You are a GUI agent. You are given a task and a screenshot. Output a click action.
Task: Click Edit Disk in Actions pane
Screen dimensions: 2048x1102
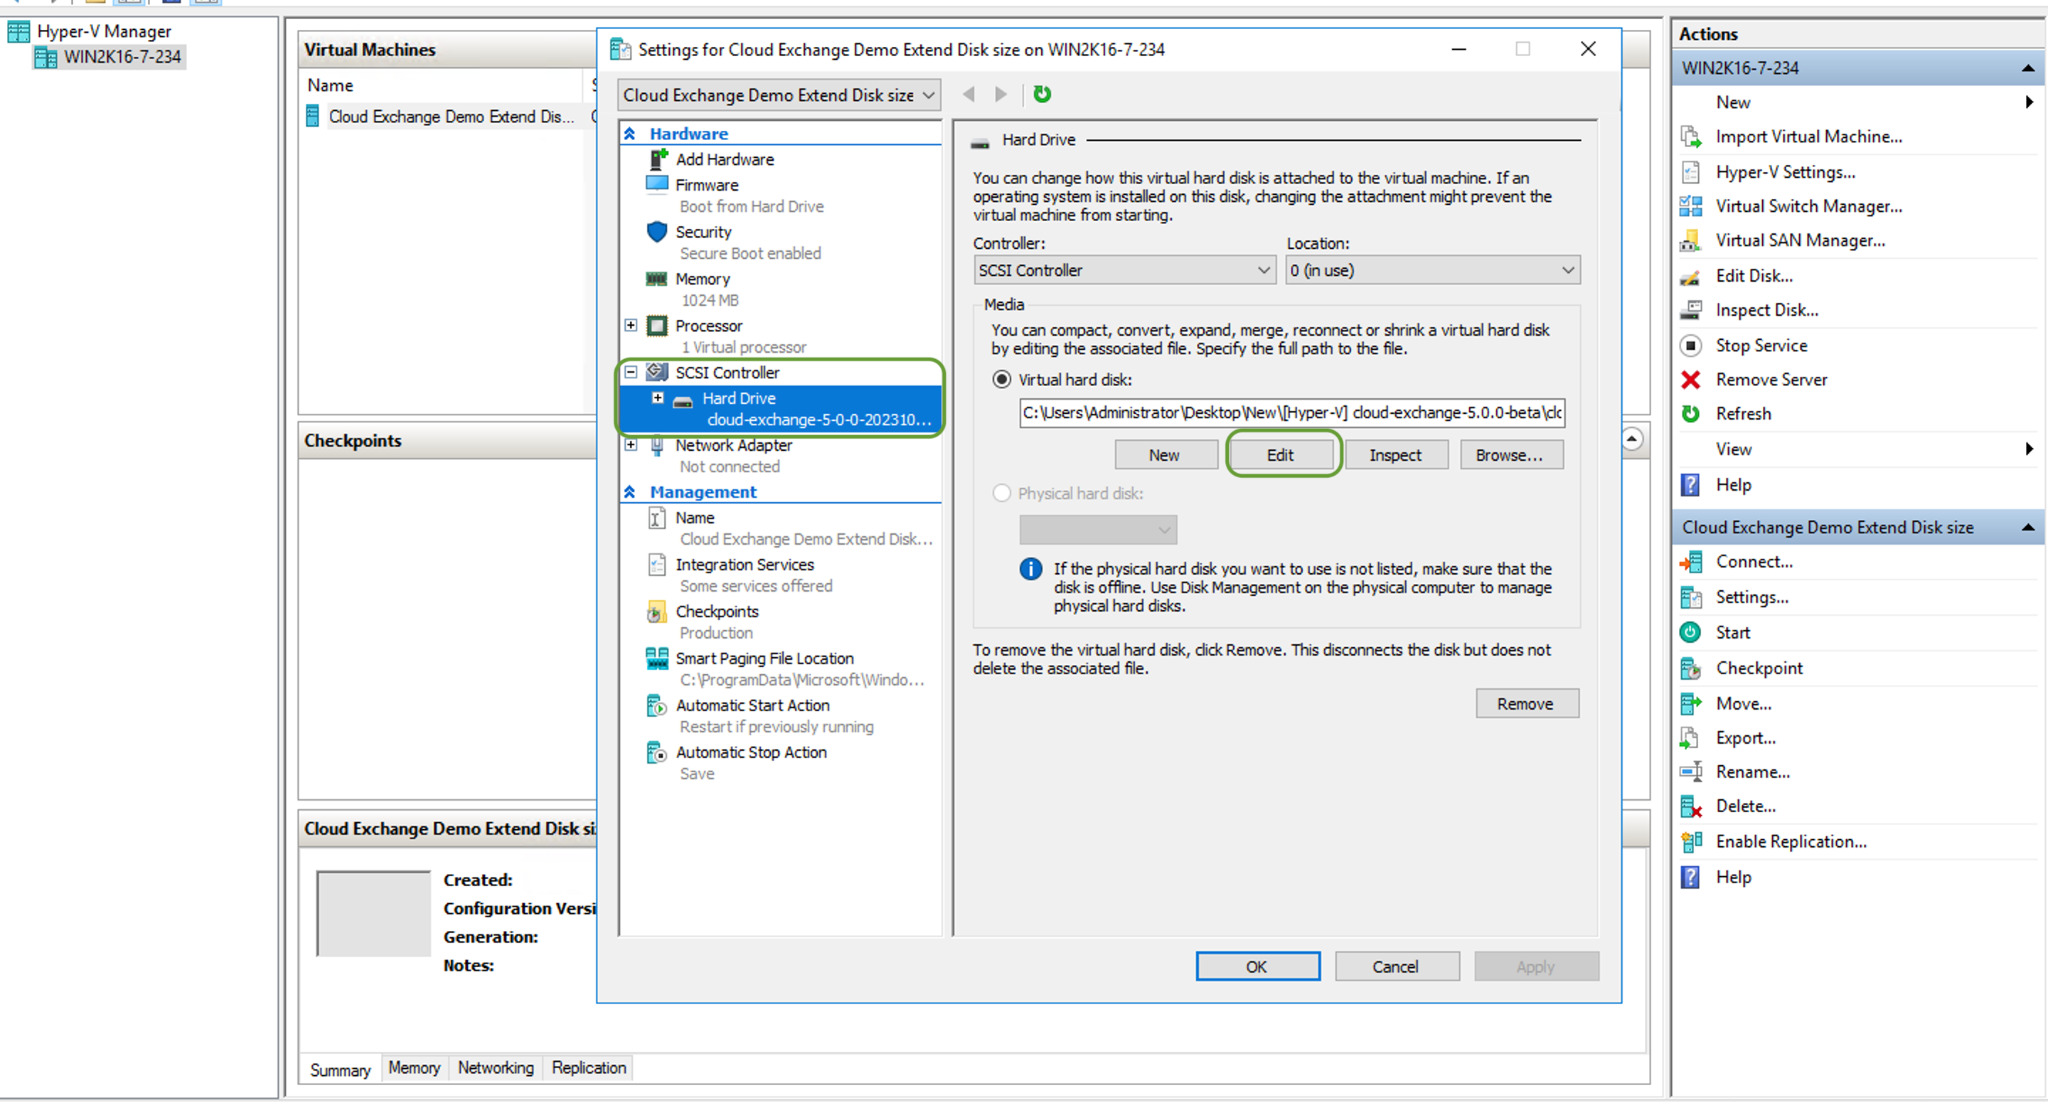[1754, 276]
